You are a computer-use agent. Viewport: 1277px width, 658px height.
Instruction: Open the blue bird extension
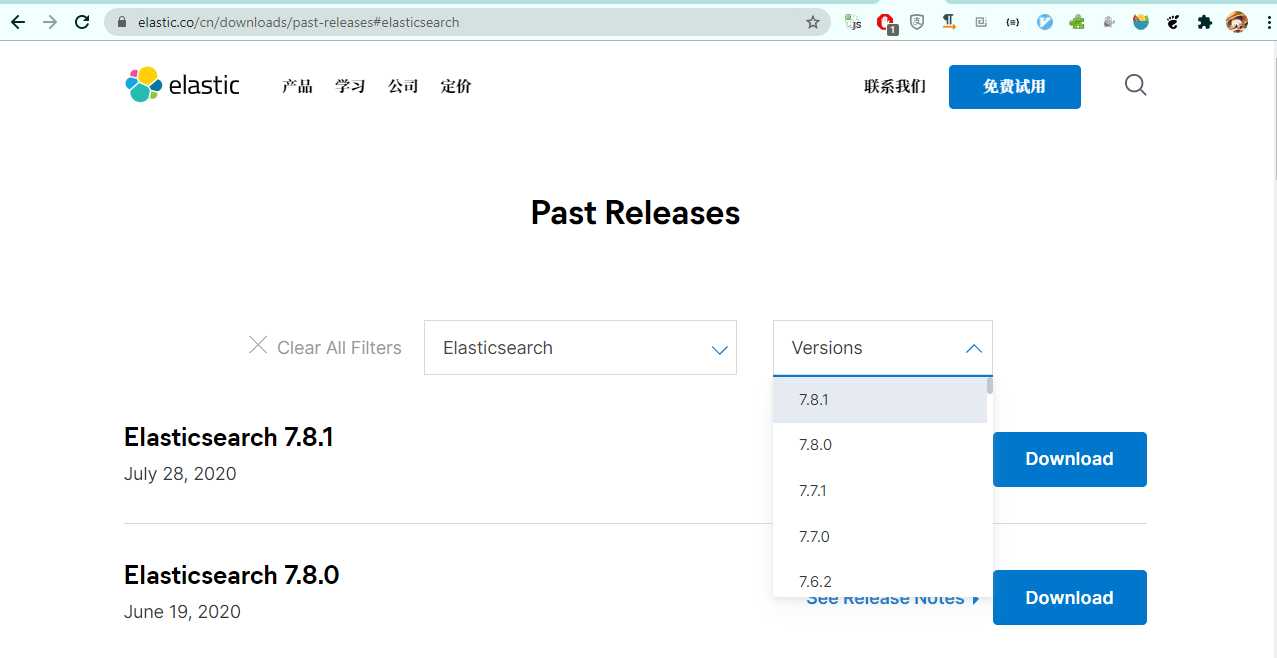click(1044, 22)
